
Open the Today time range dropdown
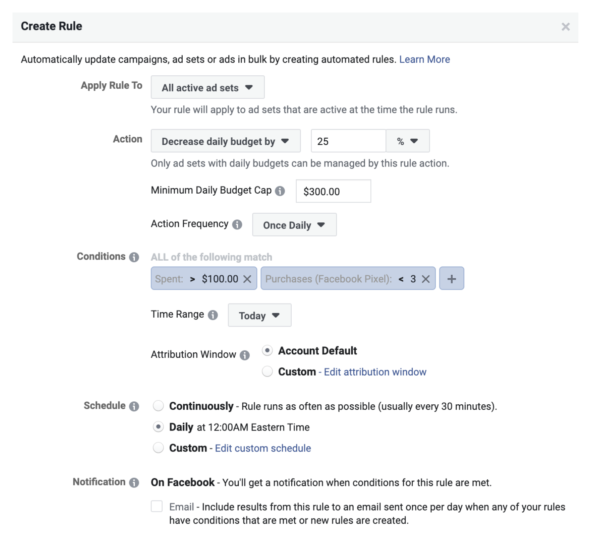[259, 315]
